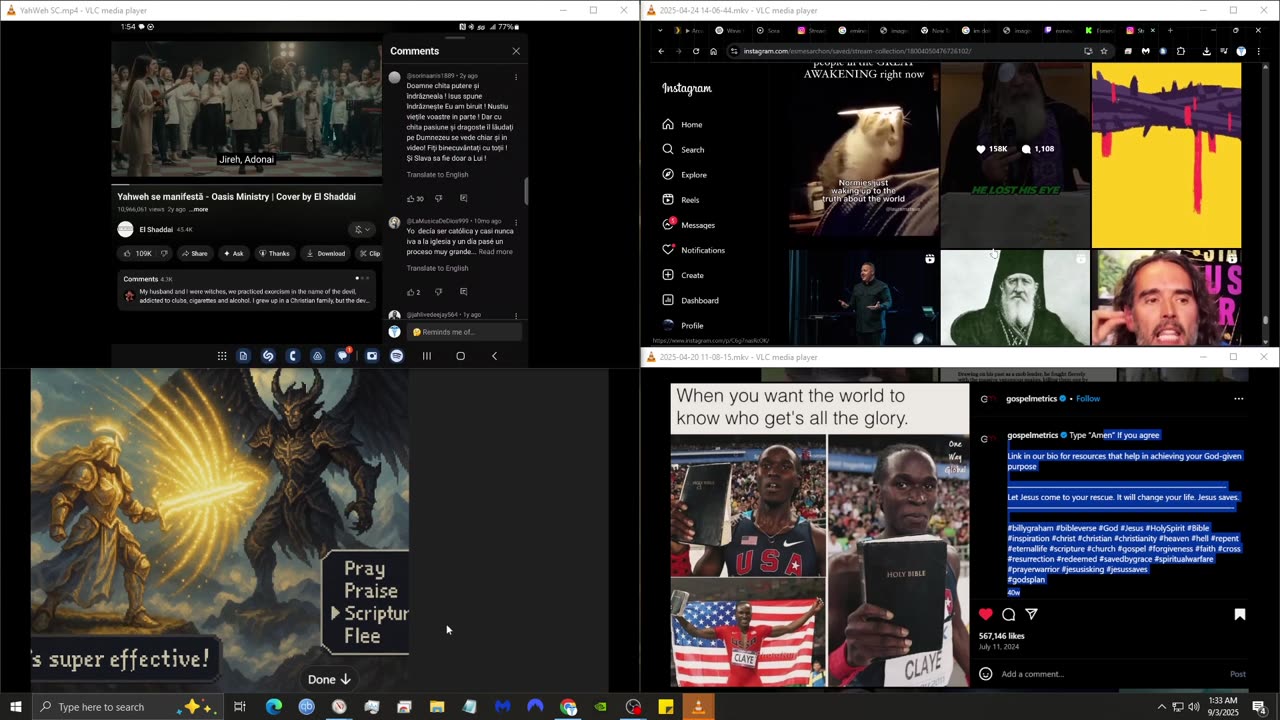
Task: Tap the Clip button under the video
Action: 369,253
